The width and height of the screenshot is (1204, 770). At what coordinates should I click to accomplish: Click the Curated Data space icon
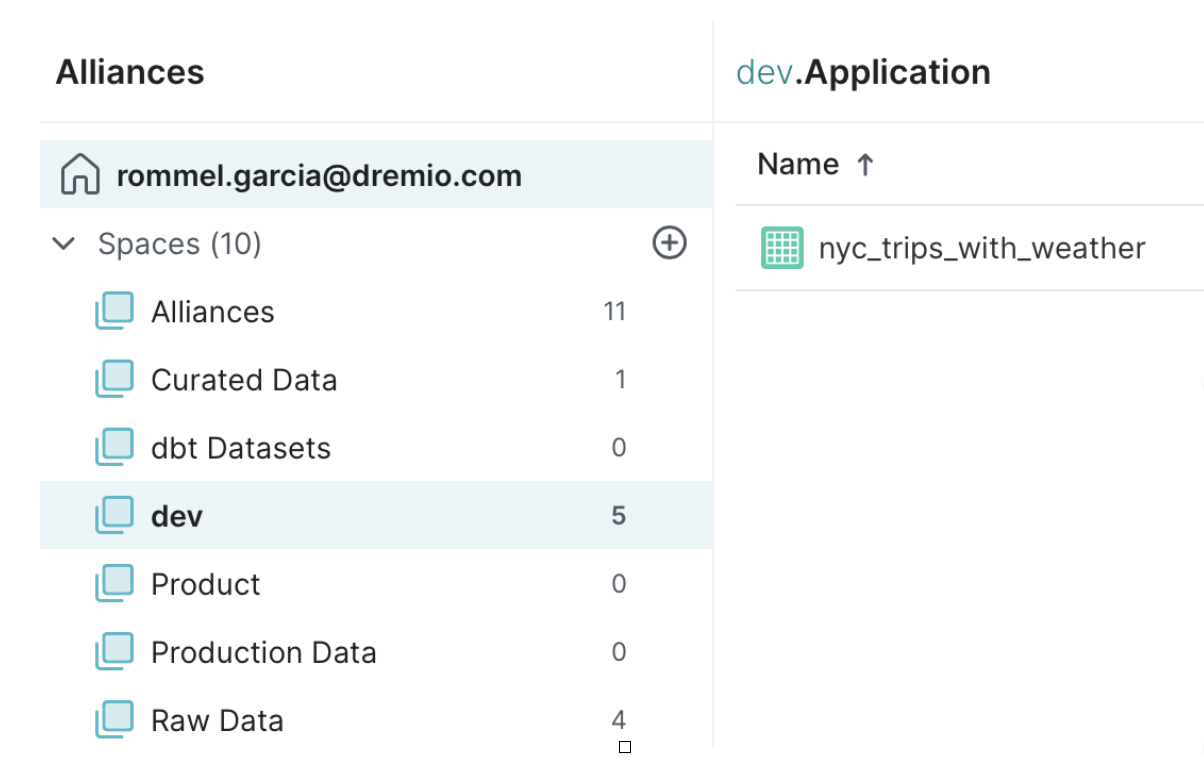tap(114, 378)
